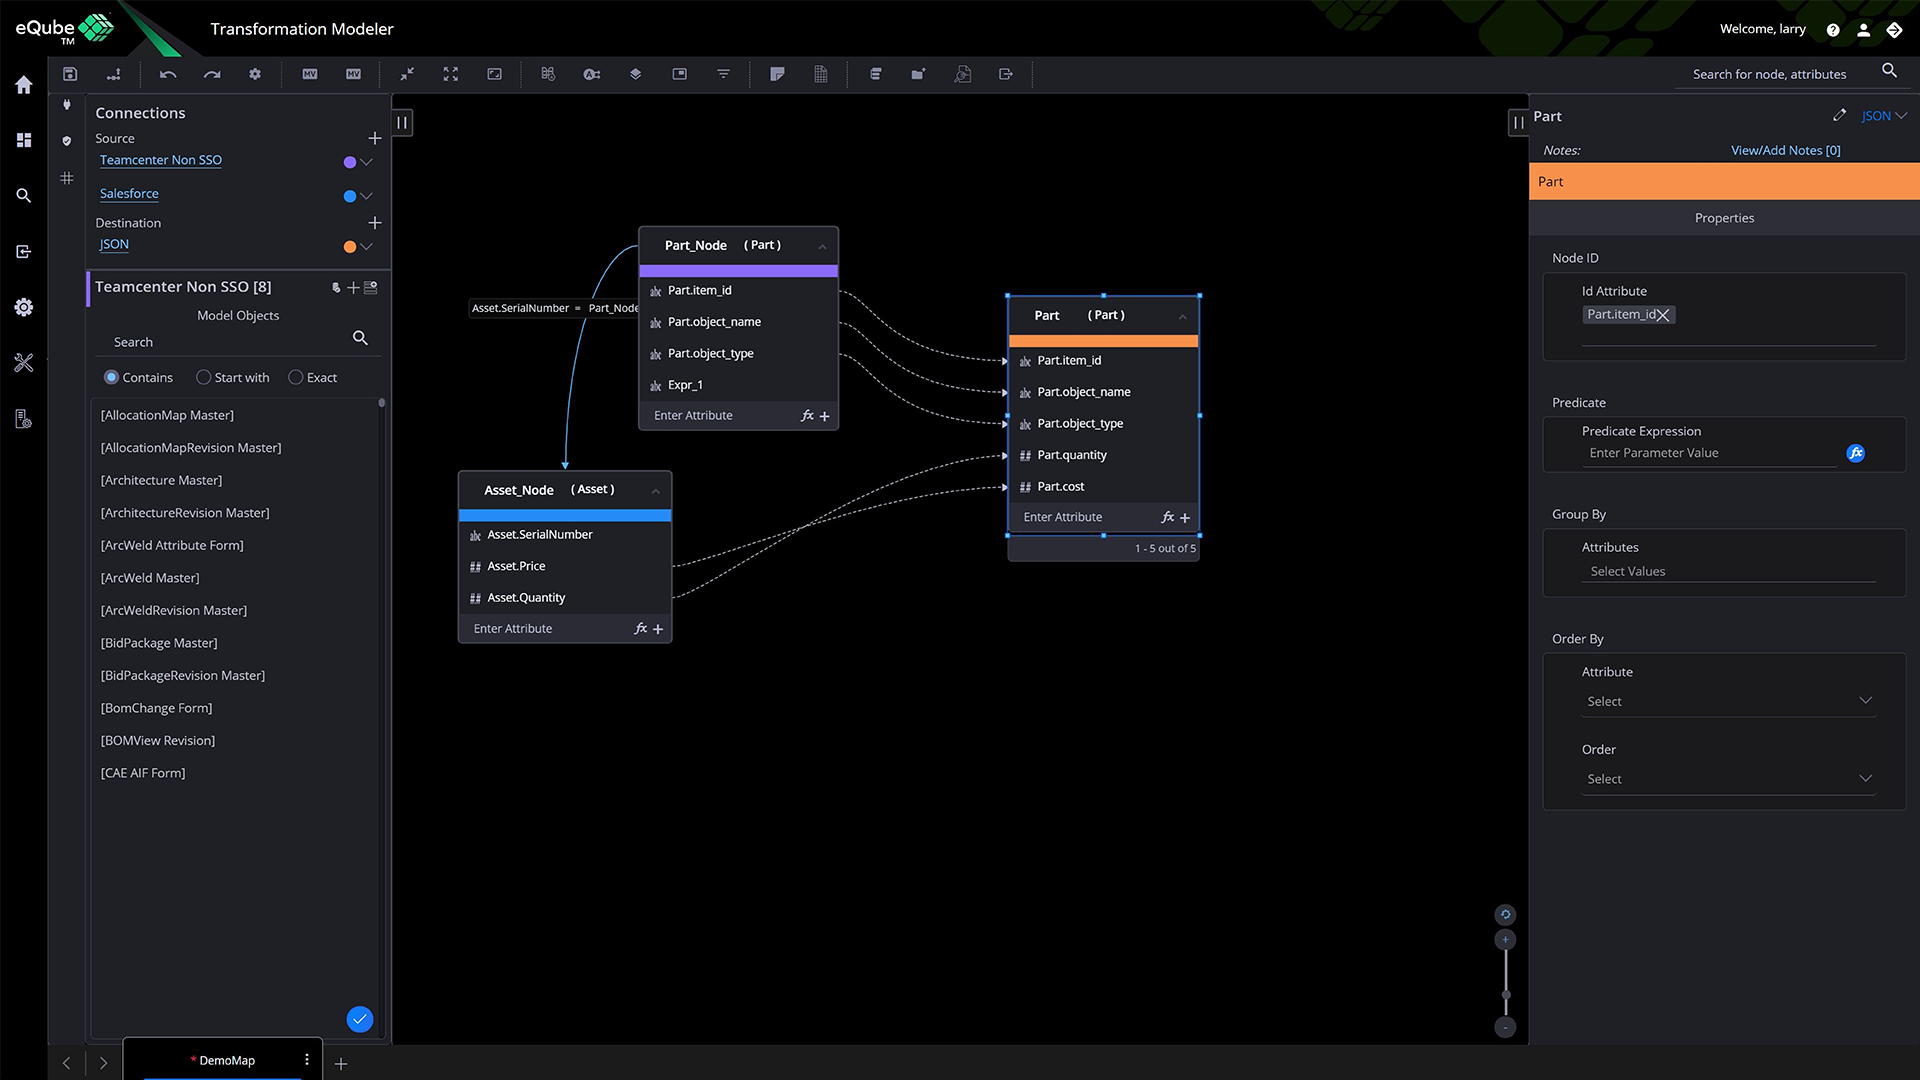Image resolution: width=1920 pixels, height=1080 pixels.
Task: Open the Order By Attribute select dropdown
Action: 1728,701
